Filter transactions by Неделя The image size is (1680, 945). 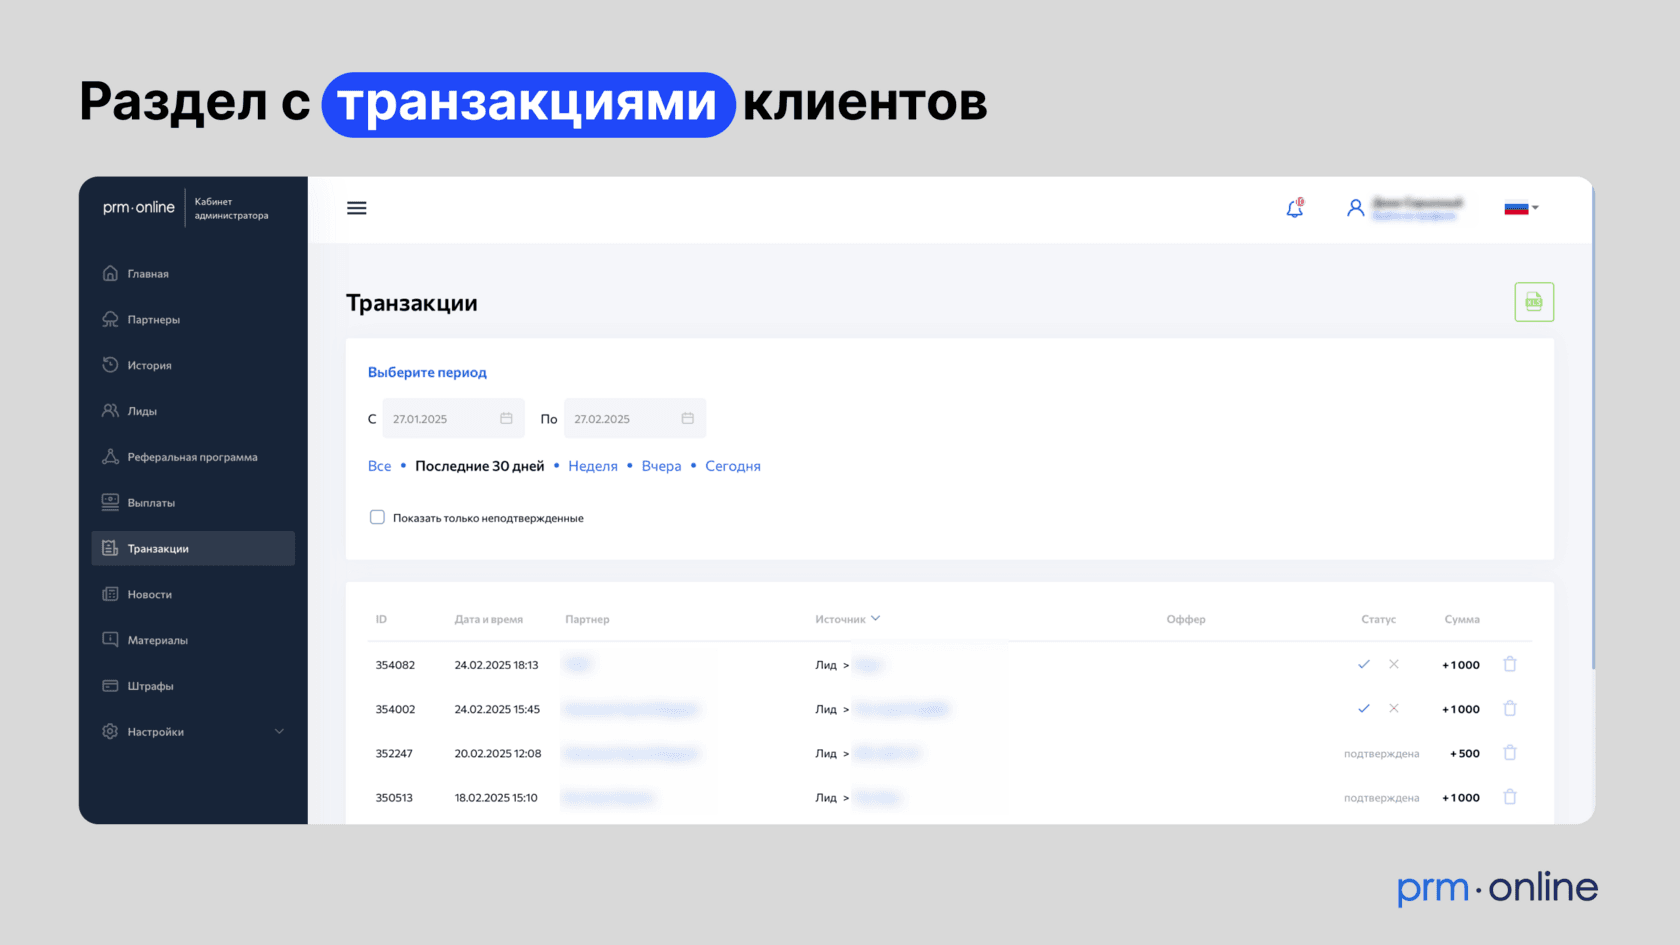(592, 466)
